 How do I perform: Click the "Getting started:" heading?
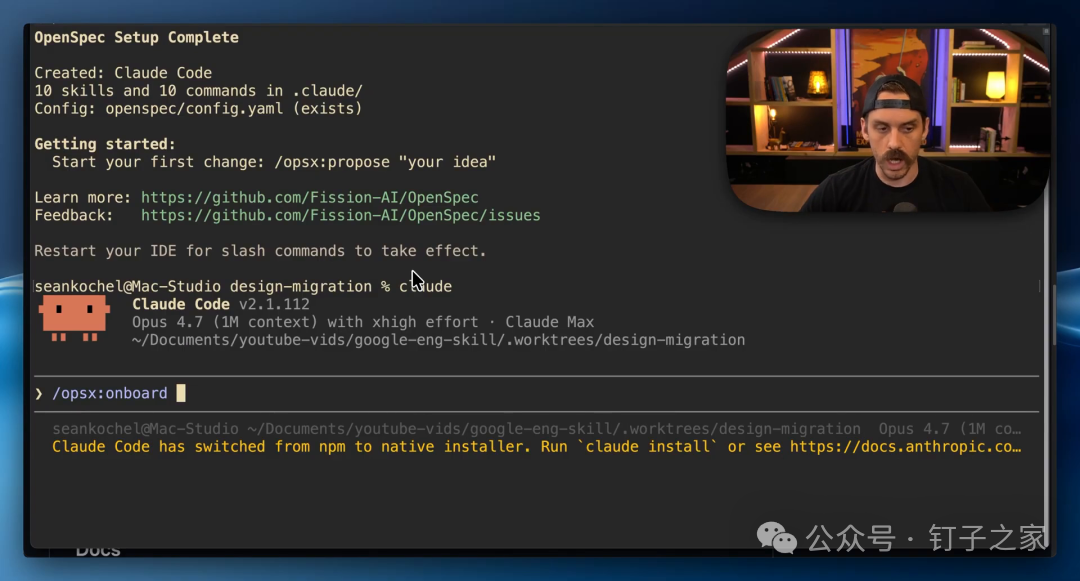105,145
